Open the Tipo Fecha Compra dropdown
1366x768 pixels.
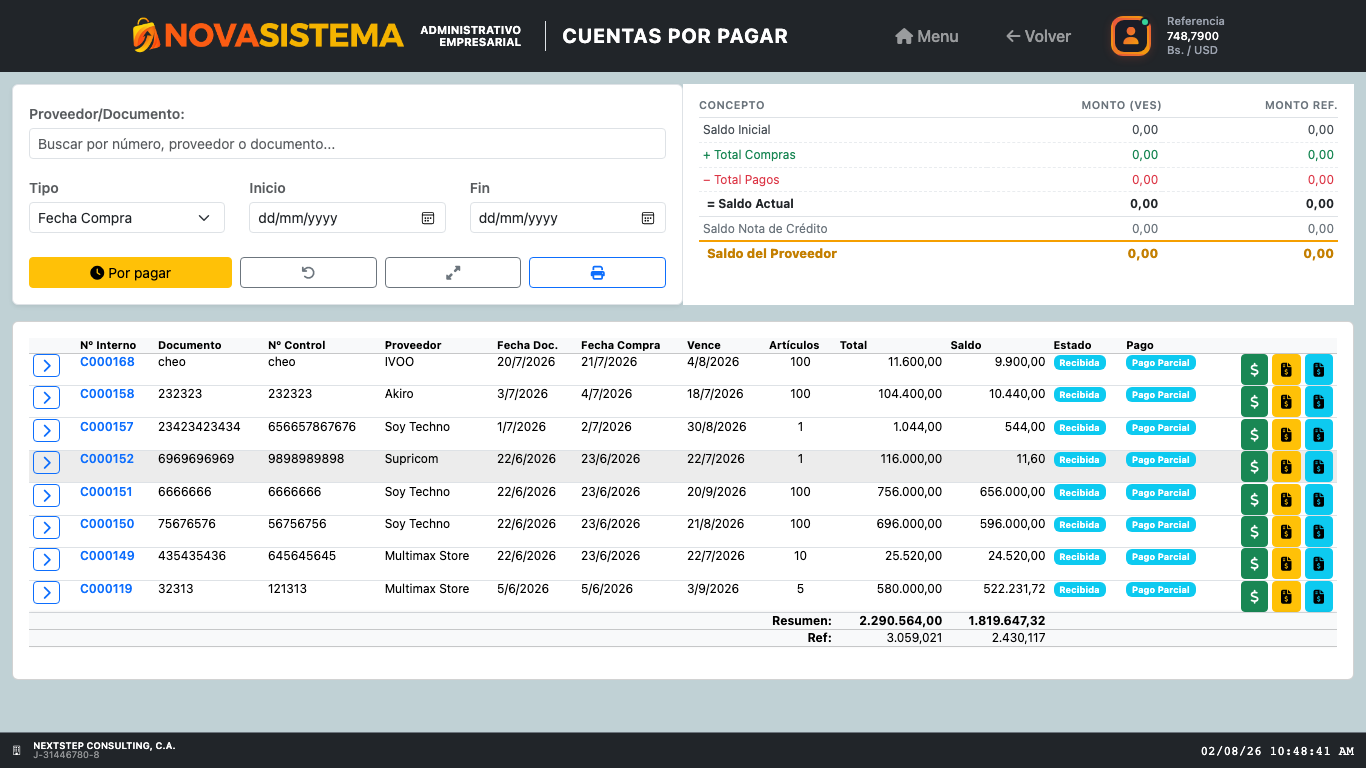pyautogui.click(x=127, y=218)
